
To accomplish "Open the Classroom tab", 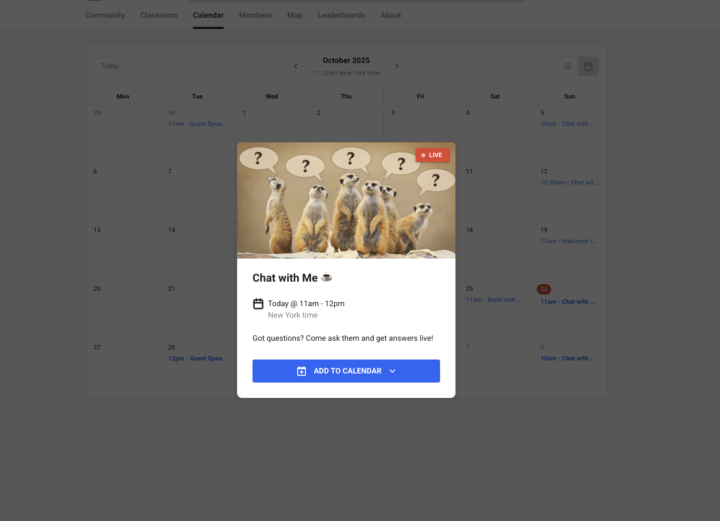I will [159, 15].
